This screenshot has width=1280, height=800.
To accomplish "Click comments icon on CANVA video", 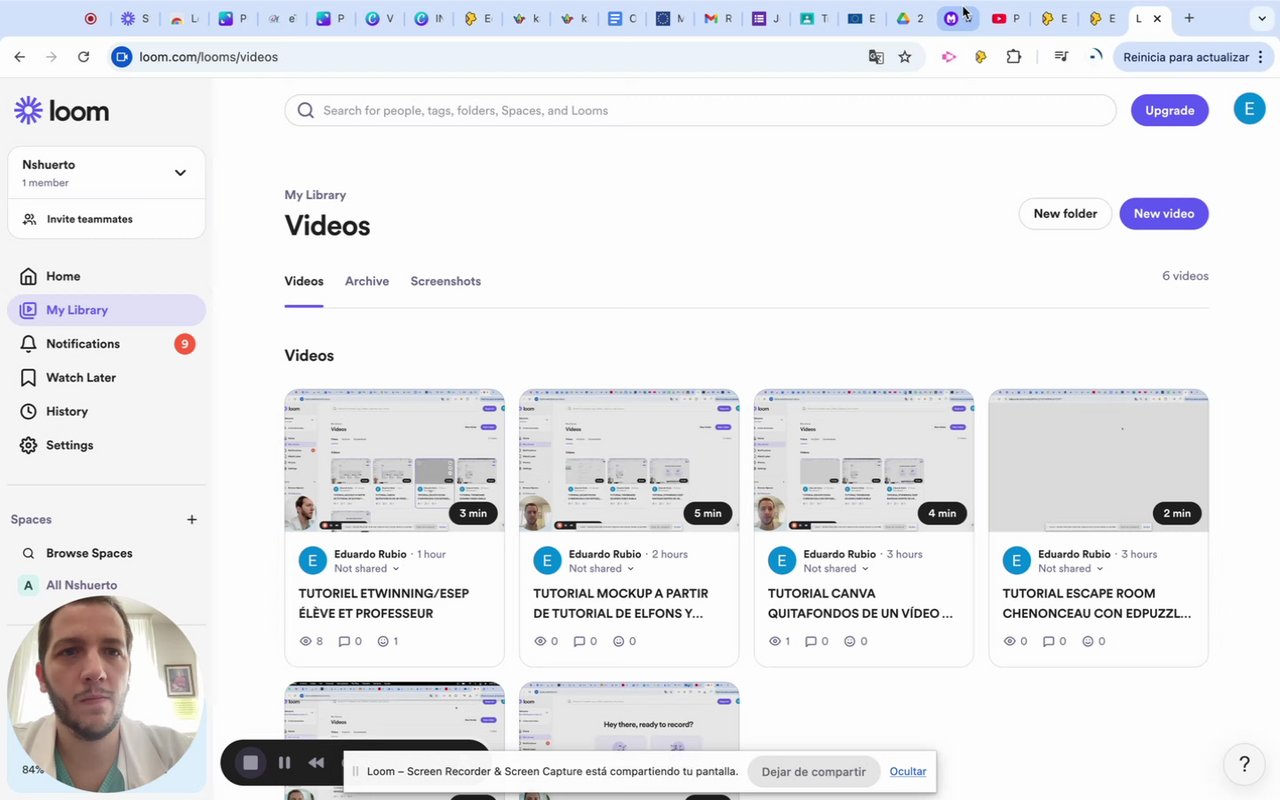I will [811, 642].
